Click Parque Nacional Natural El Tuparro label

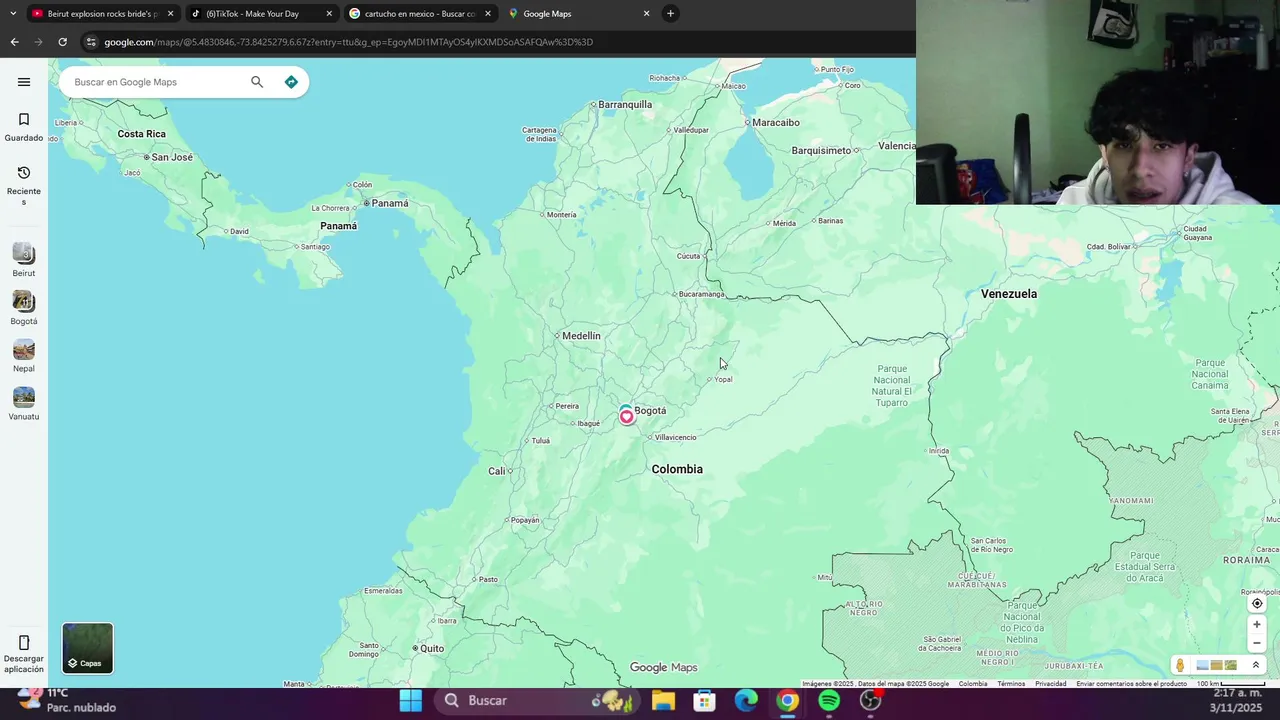tap(892, 385)
